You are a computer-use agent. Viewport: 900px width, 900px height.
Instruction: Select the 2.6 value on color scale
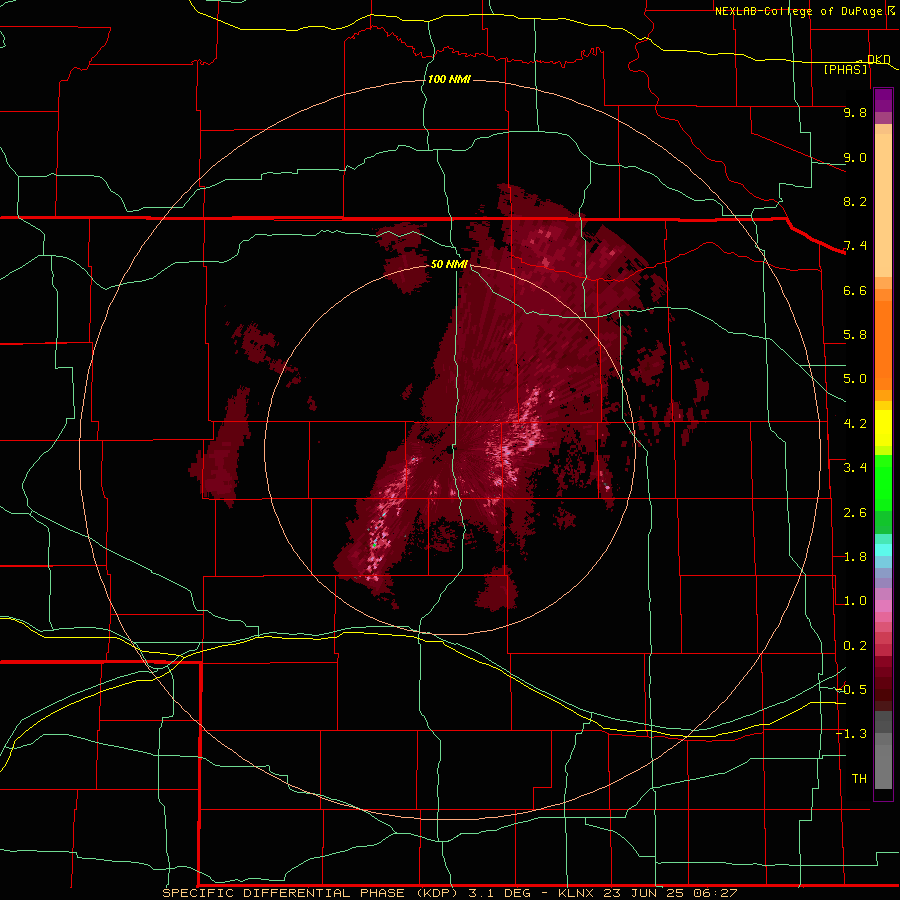pos(855,513)
